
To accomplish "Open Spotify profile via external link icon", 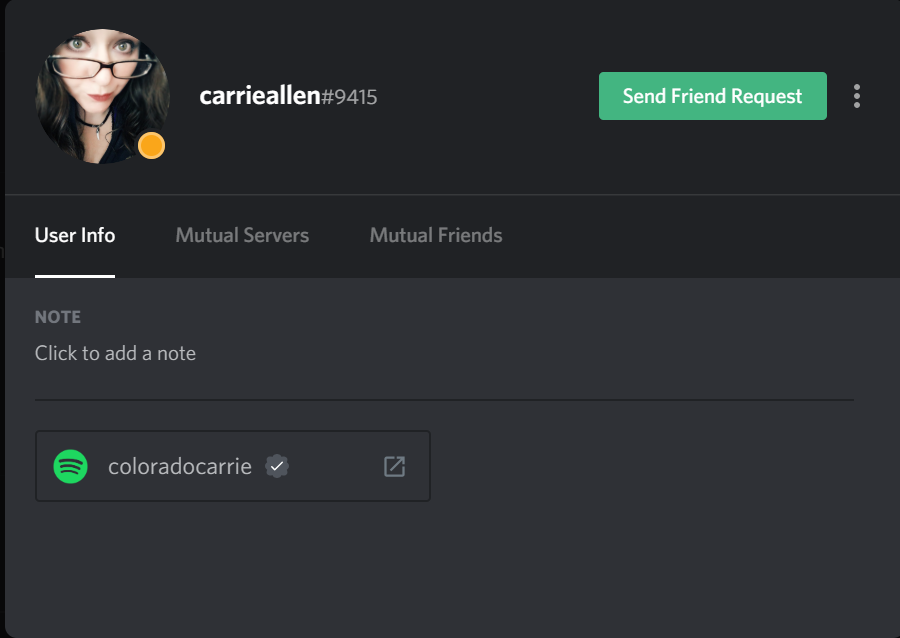I will click(395, 466).
